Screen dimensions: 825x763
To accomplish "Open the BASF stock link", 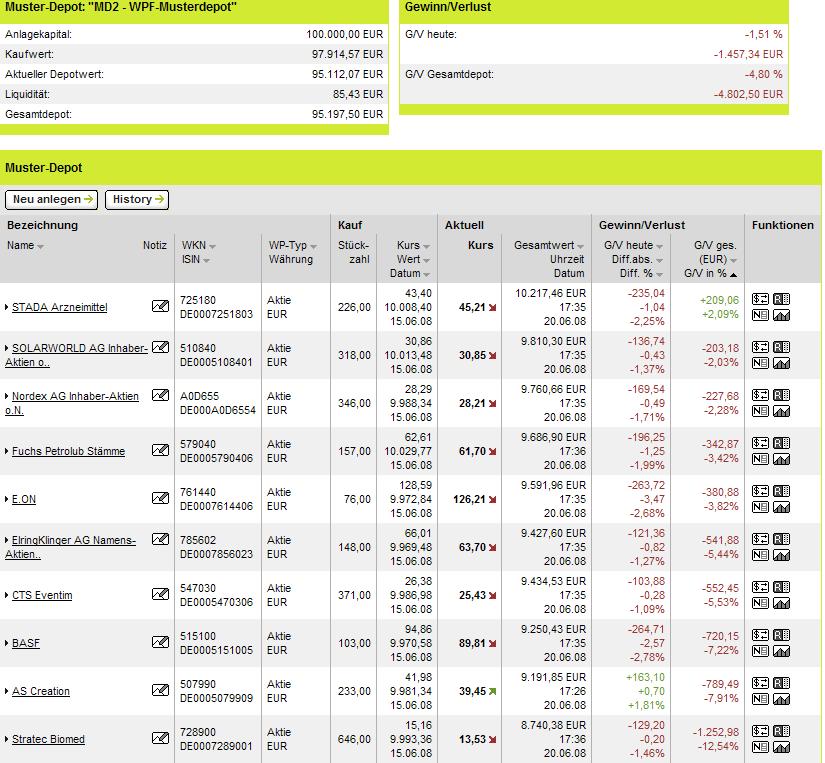I will 26,643.
